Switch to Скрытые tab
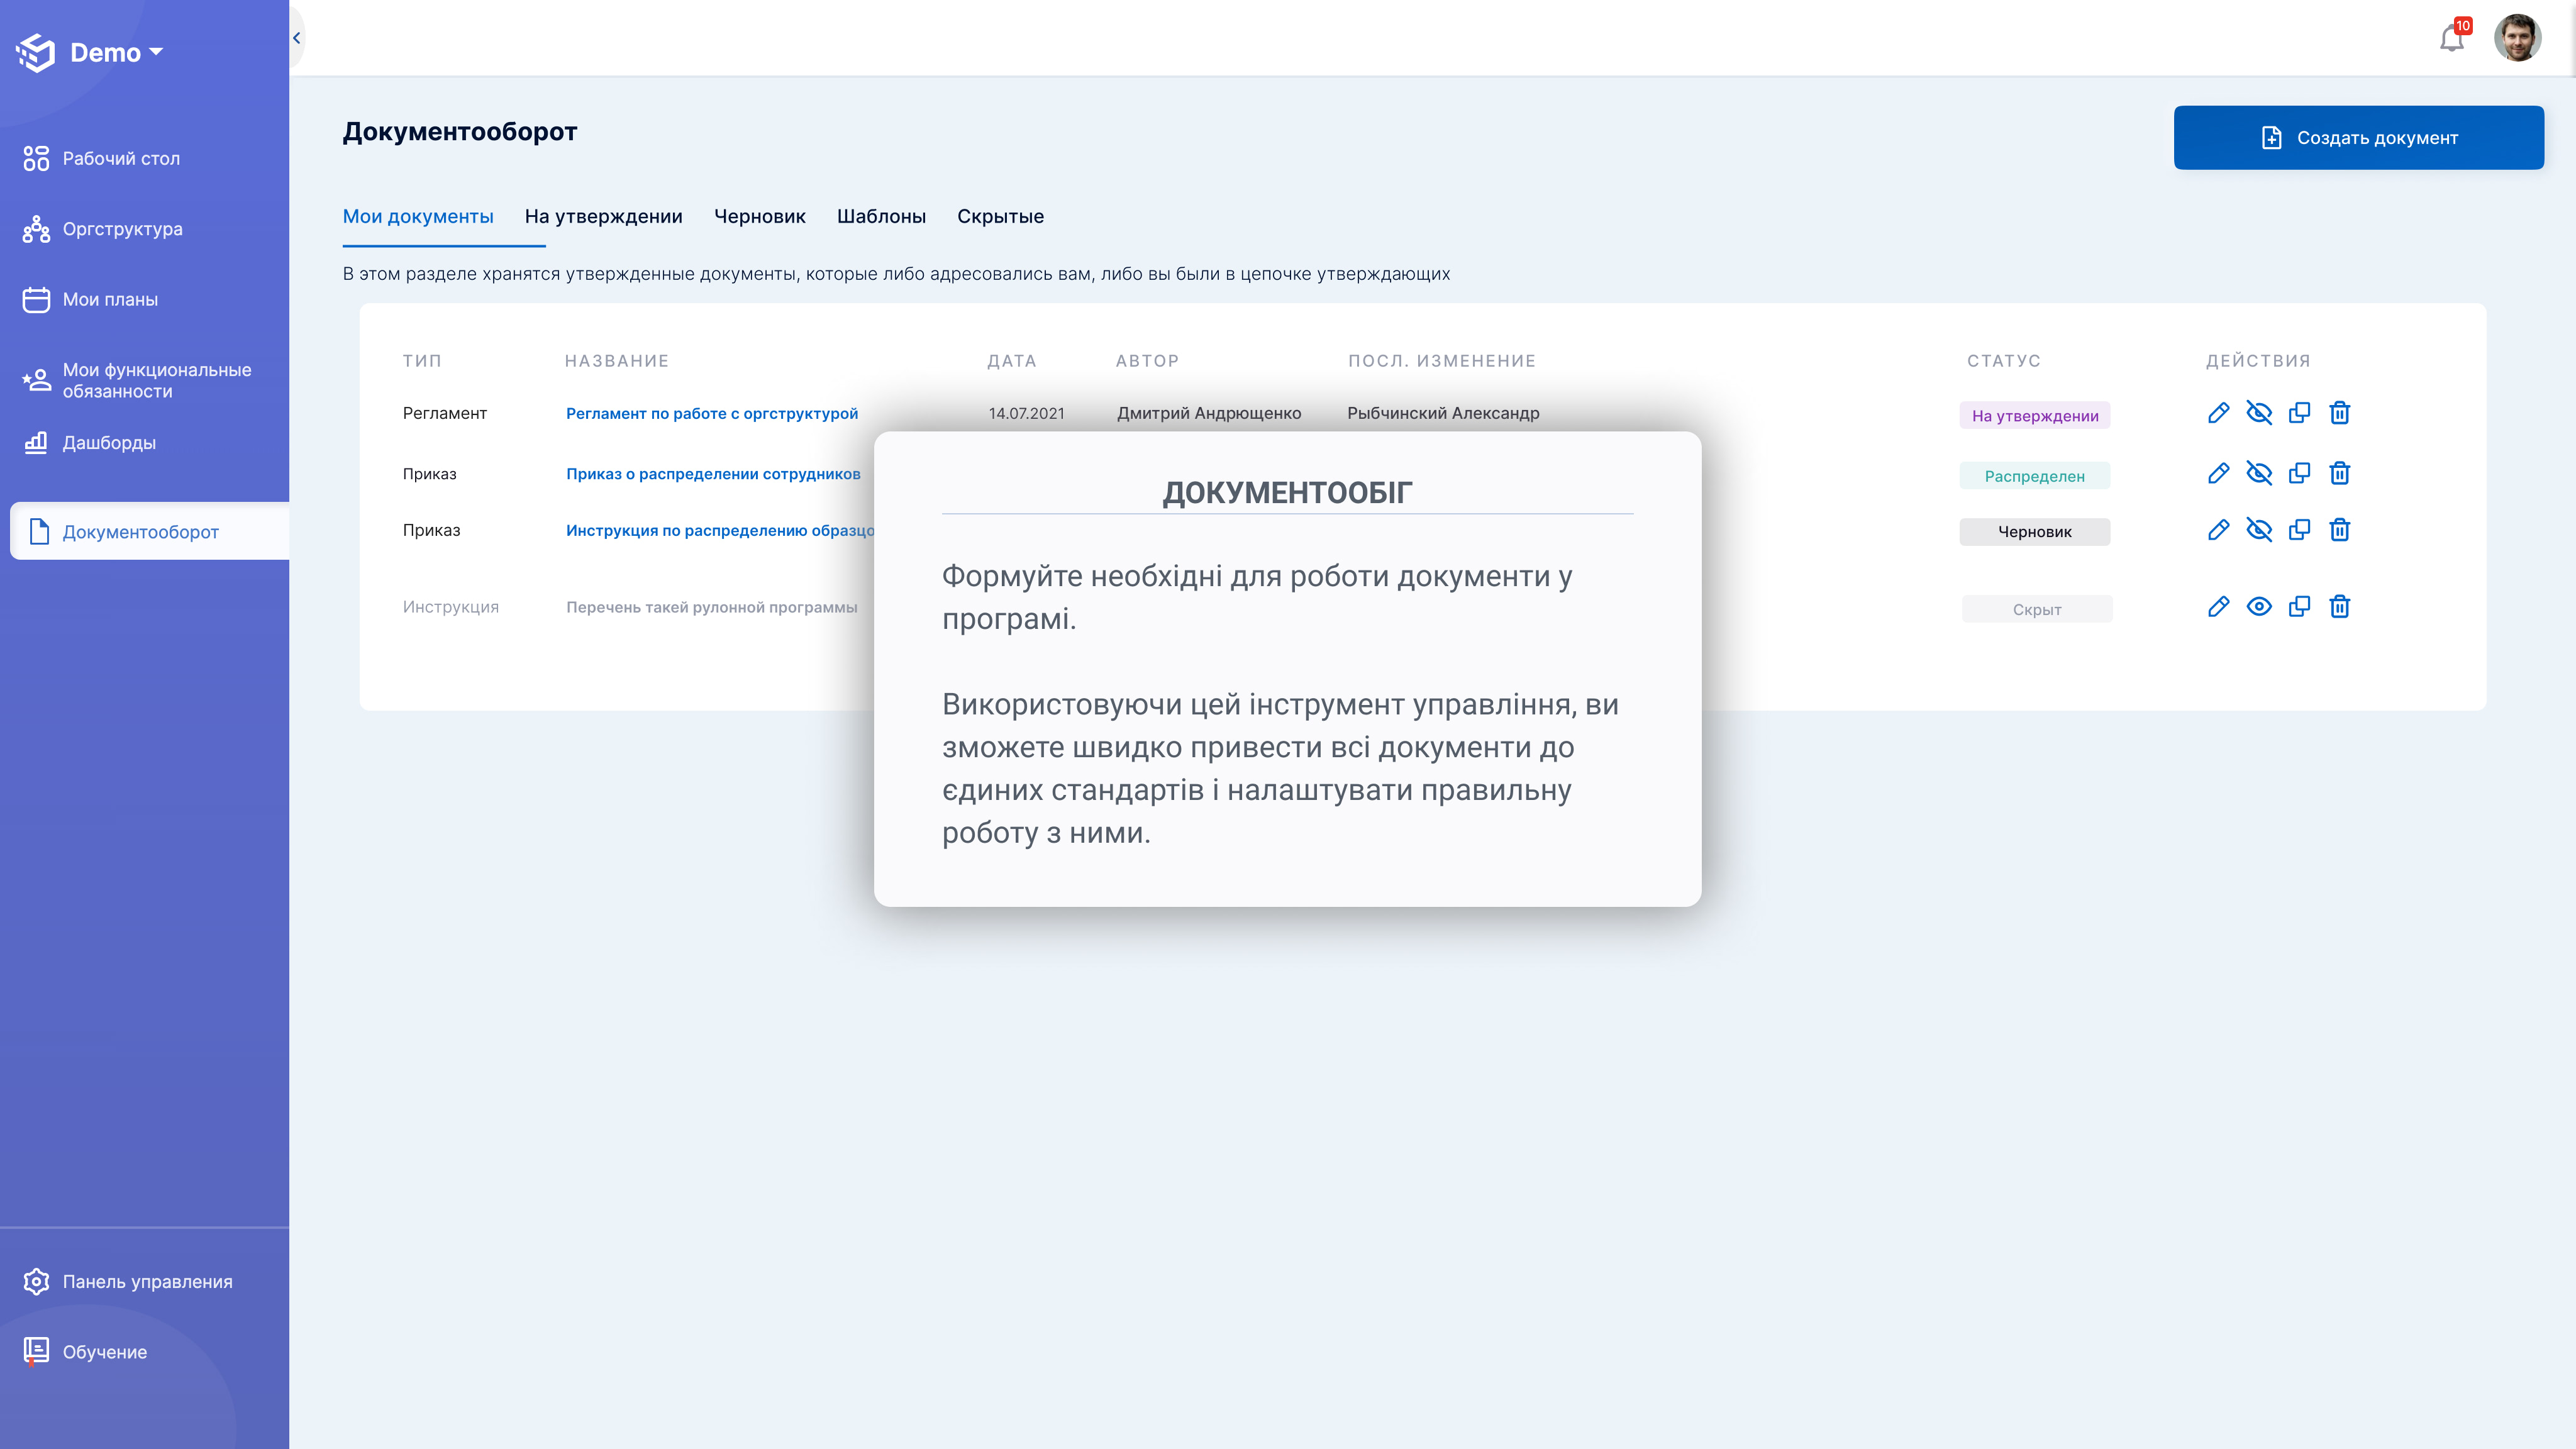Viewport: 2576px width, 1449px height. click(x=1000, y=216)
